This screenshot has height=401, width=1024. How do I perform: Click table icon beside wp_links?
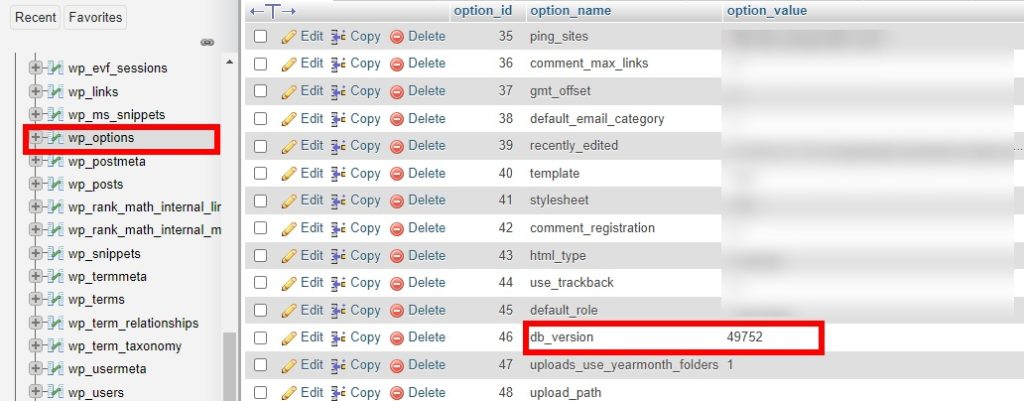pyautogui.click(x=56, y=92)
